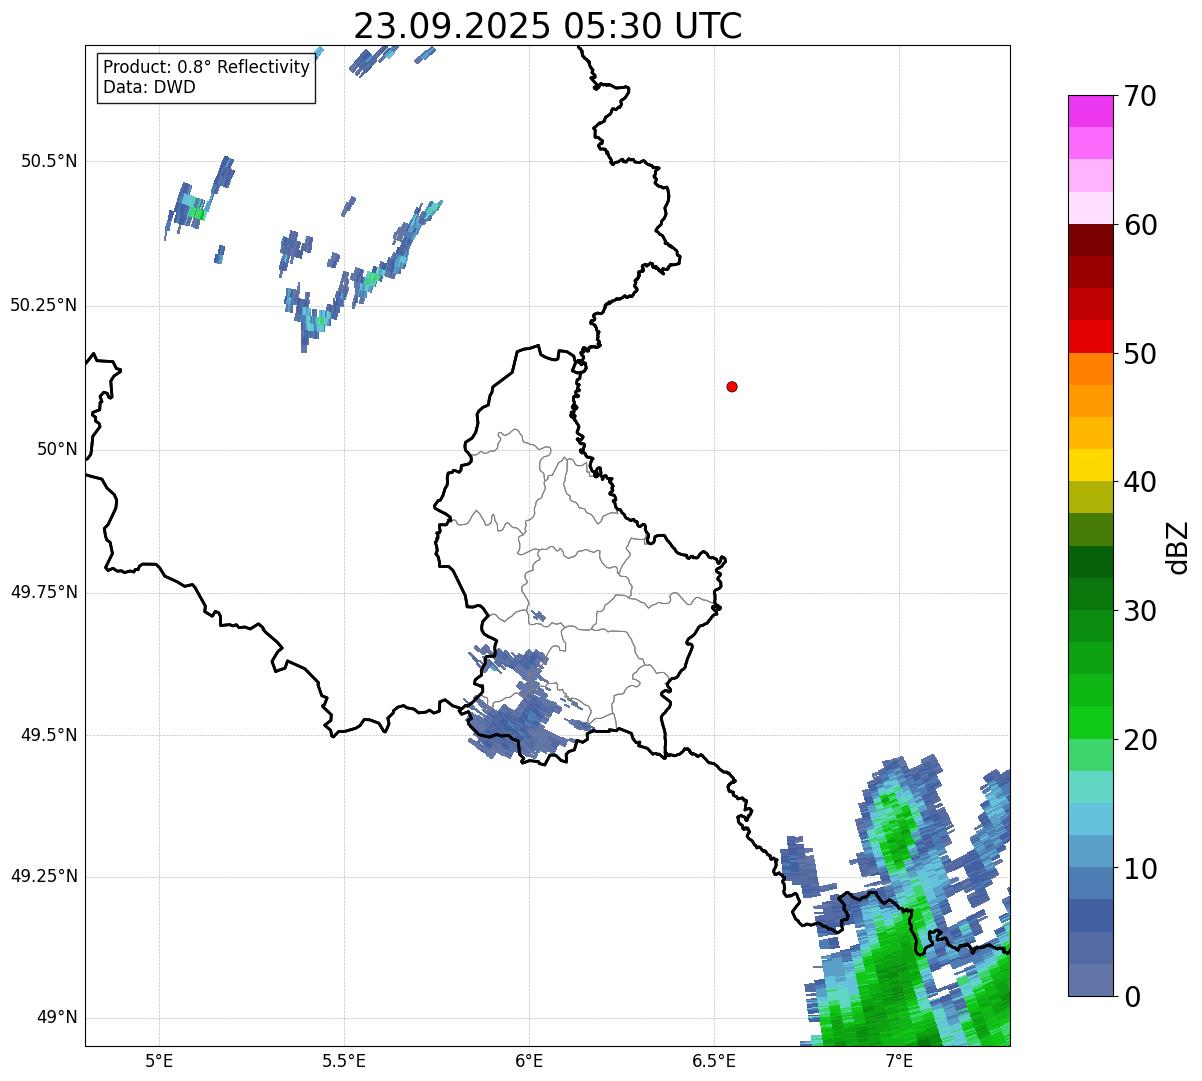This screenshot has height=1081, width=1202.
Task: Click the 50.25°N latitude tick label
Action: [x=43, y=305]
